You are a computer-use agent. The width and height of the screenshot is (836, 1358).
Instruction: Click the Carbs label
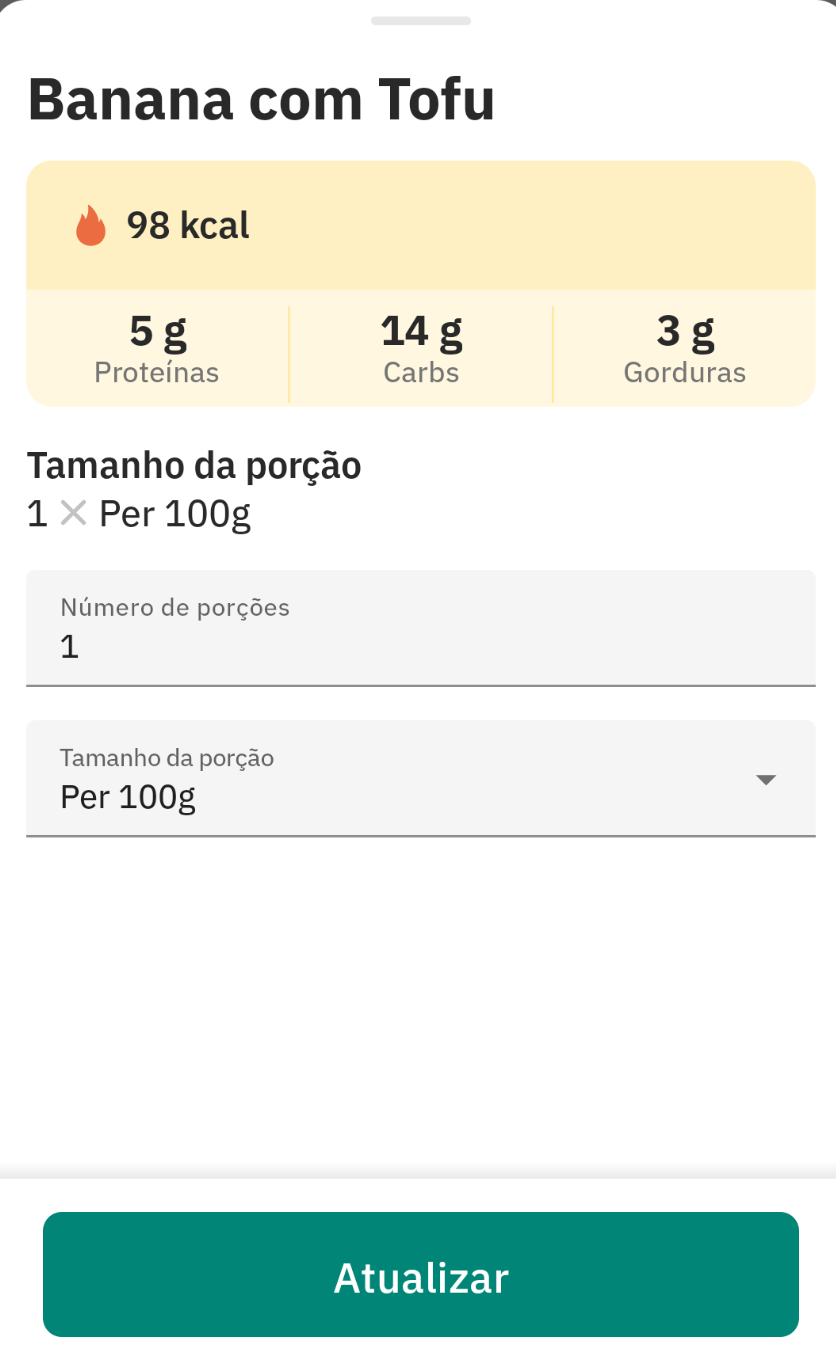click(x=421, y=373)
